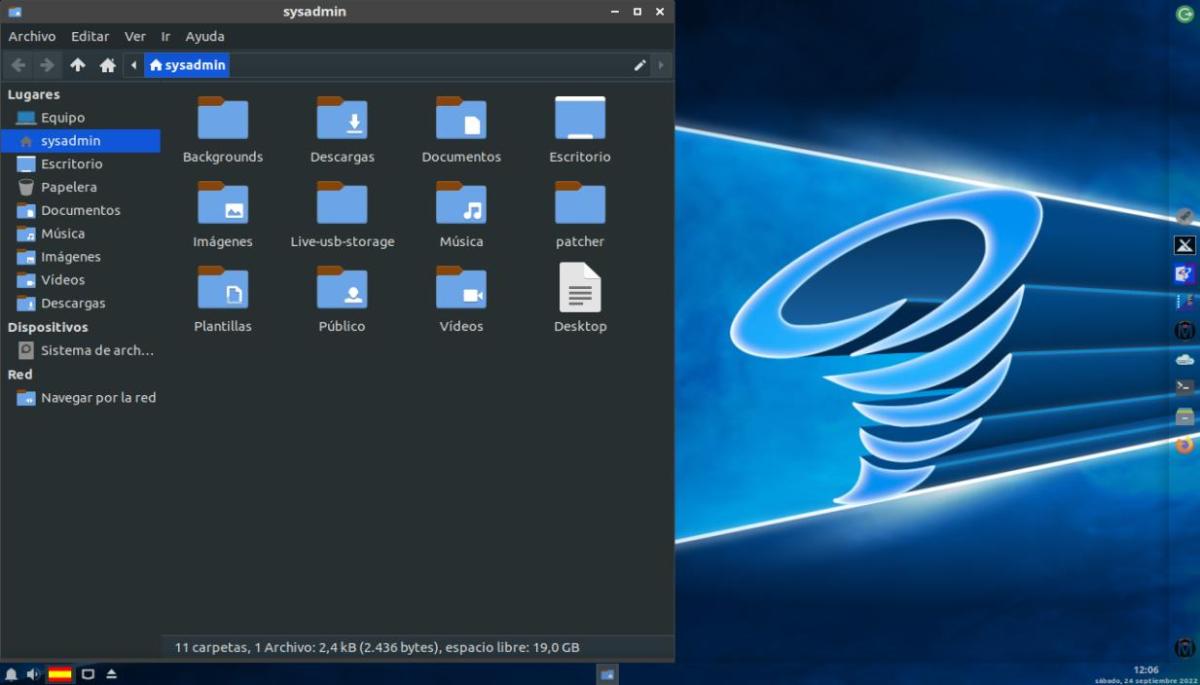Open the Ver menu
The height and width of the screenshot is (685, 1200).
pyautogui.click(x=135, y=36)
